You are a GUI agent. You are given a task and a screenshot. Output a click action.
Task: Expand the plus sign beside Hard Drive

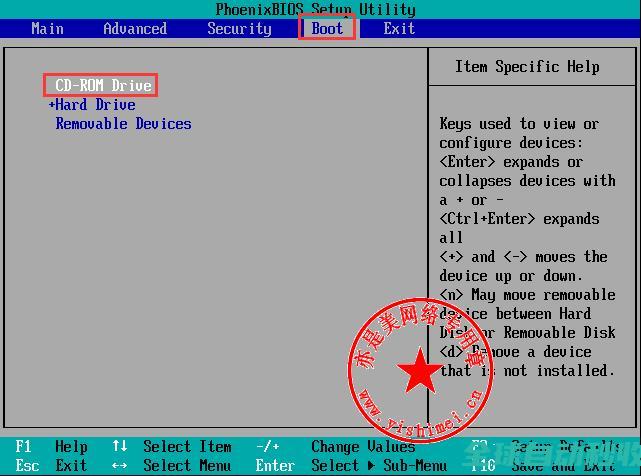click(52, 105)
